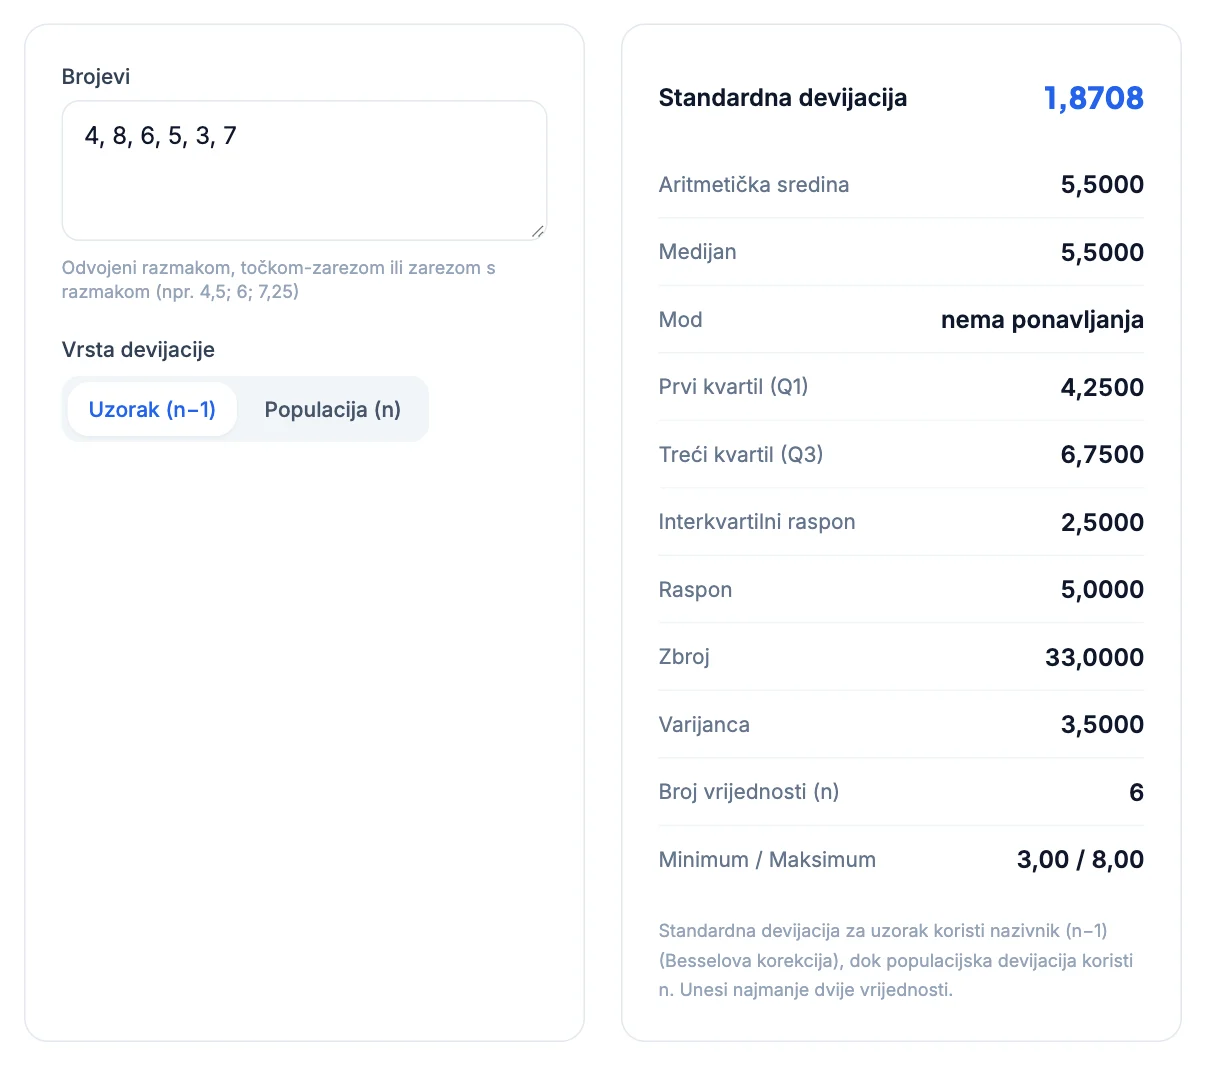
Task: Click the Brojevi numbers text area
Action: pyautogui.click(x=304, y=170)
